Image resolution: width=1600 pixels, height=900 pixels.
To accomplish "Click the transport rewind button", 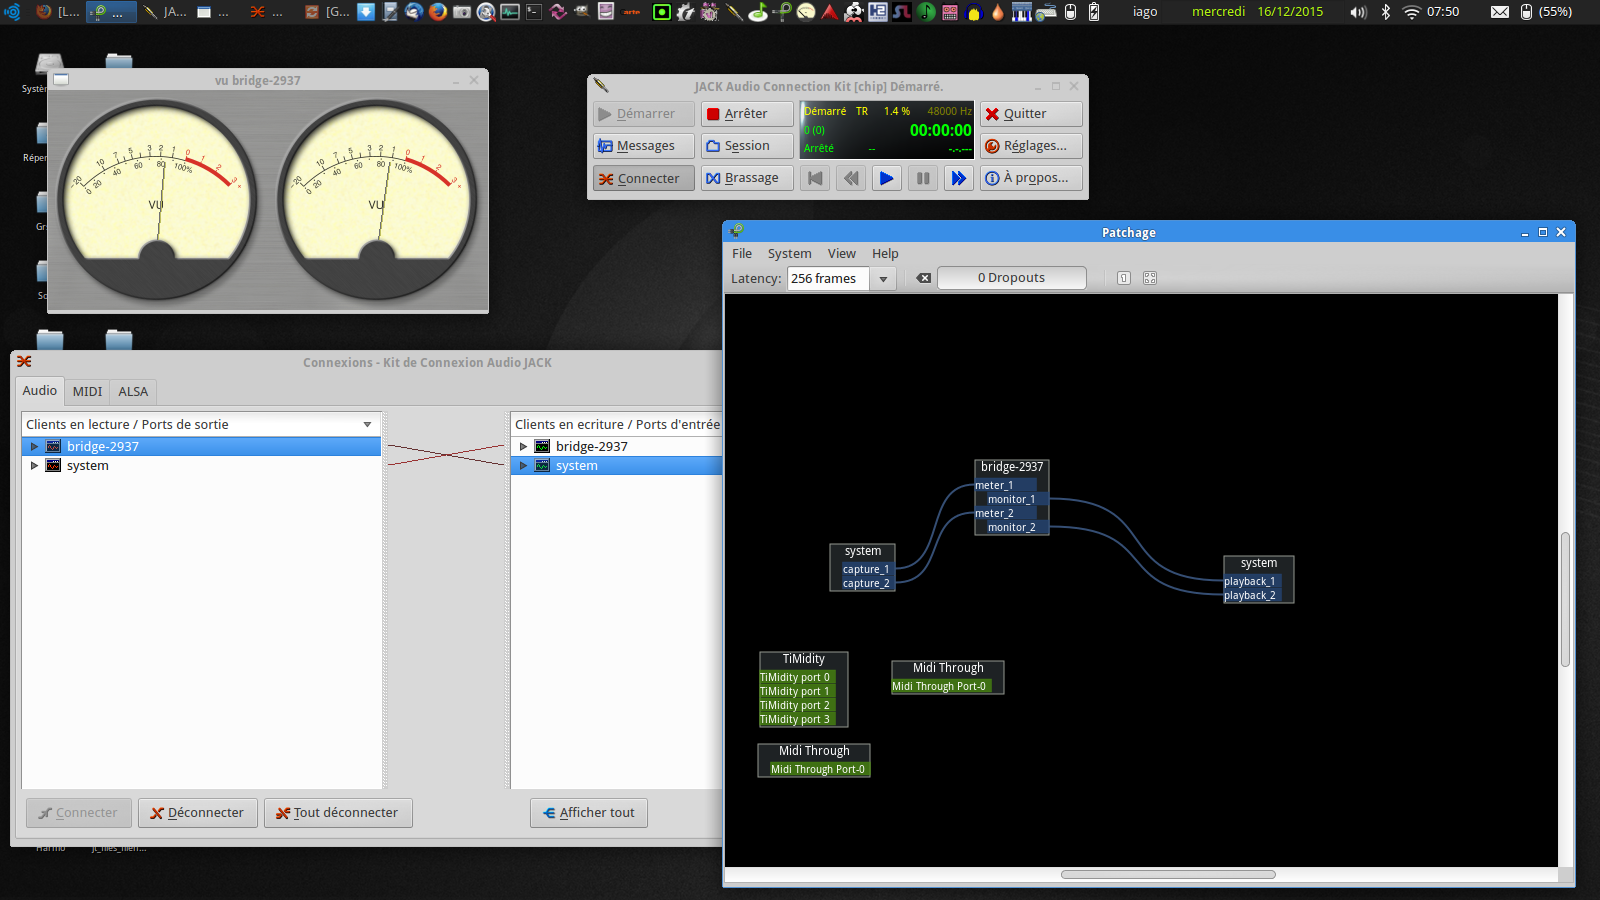I will click(851, 178).
